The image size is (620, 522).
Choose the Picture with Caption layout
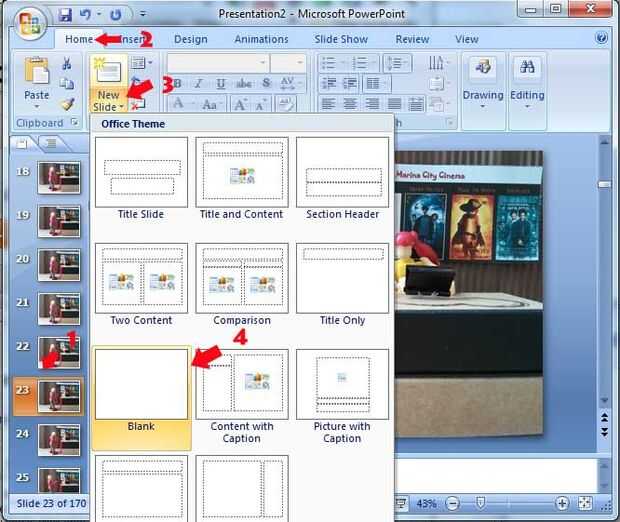[x=342, y=397]
